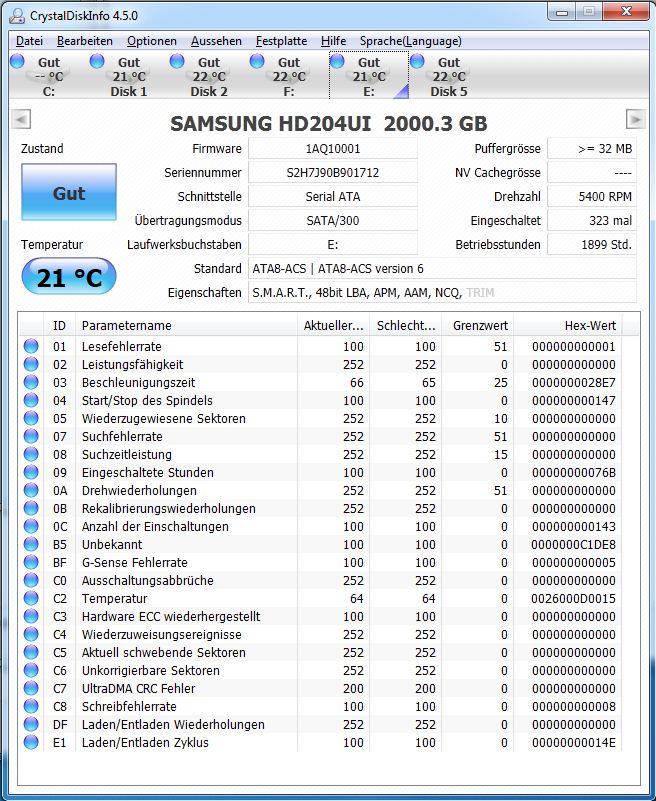Viewport: 656px width, 801px height.
Task: Click the Parametername column header
Action: click(x=186, y=325)
